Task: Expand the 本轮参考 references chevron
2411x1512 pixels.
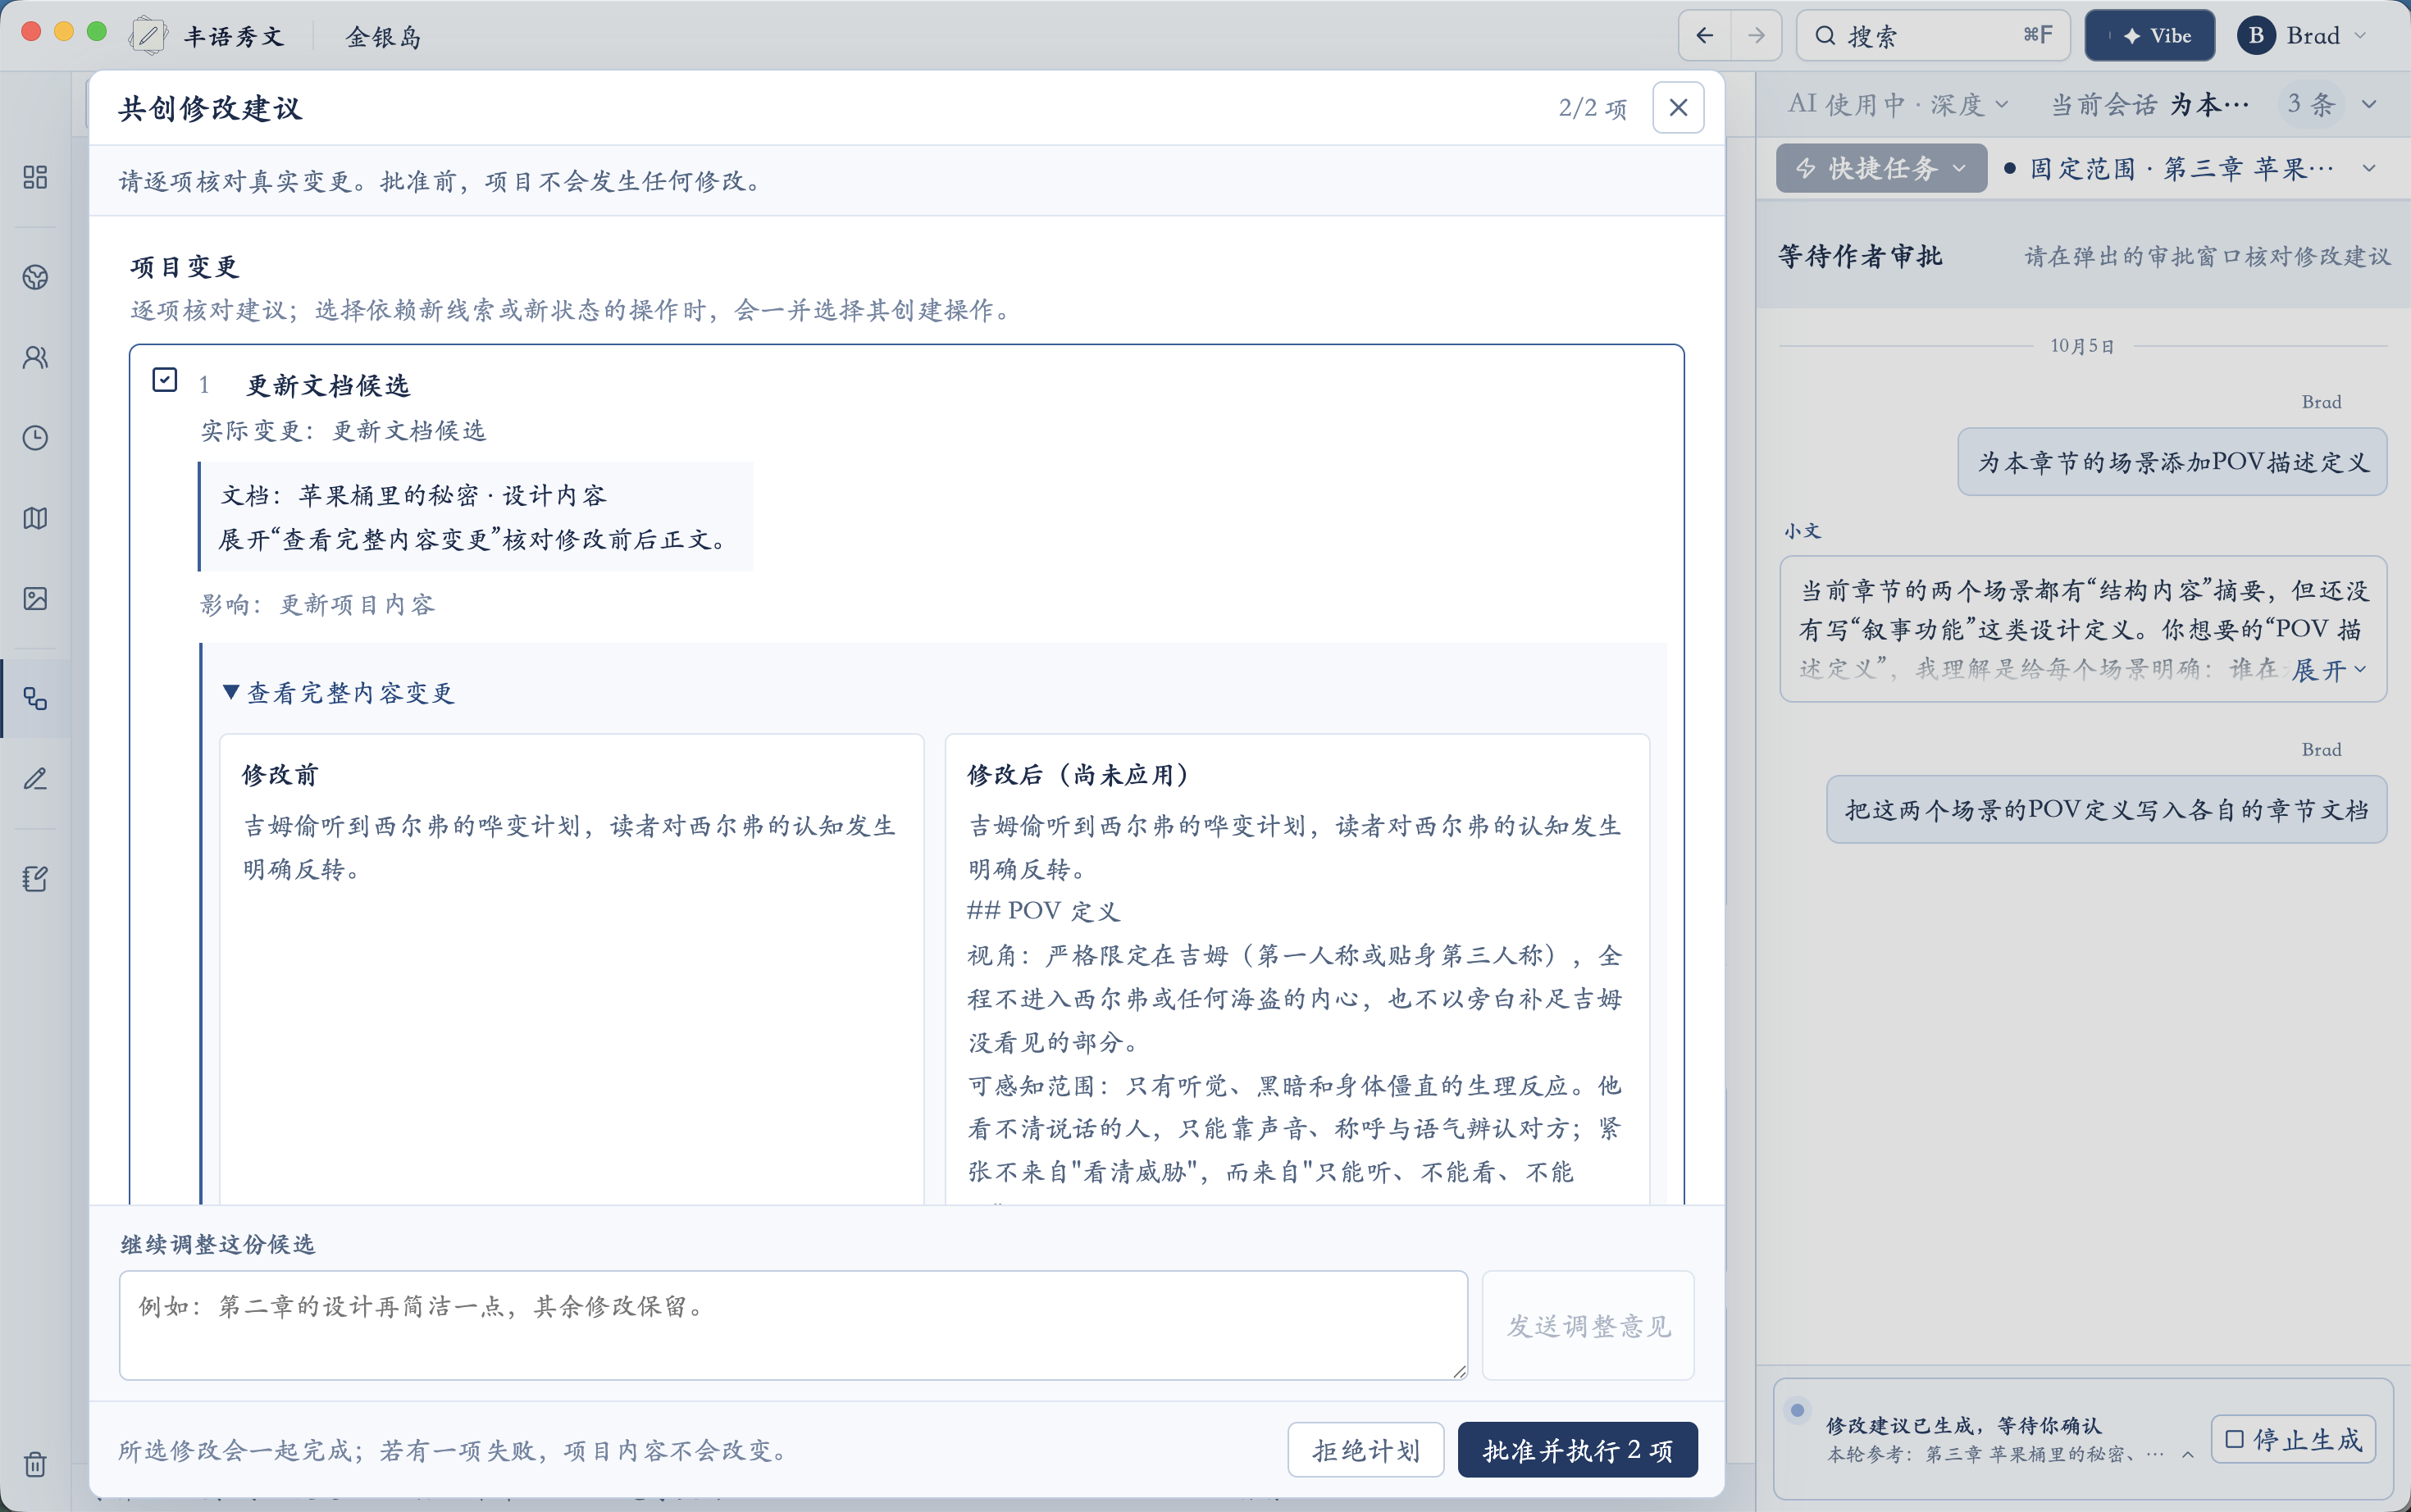Action: click(x=2188, y=1455)
